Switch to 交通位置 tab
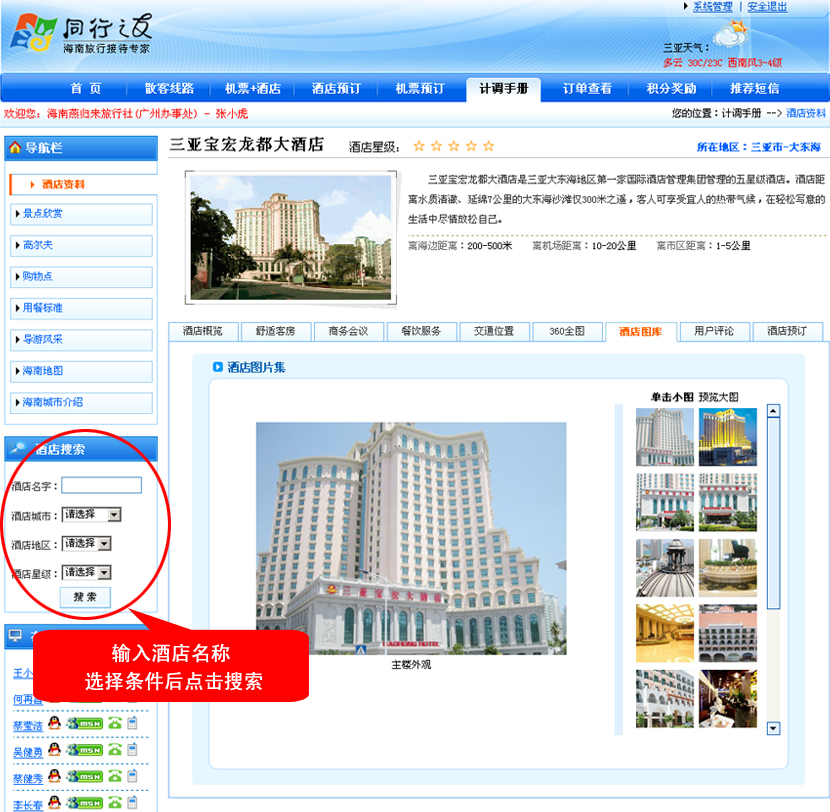 point(494,331)
